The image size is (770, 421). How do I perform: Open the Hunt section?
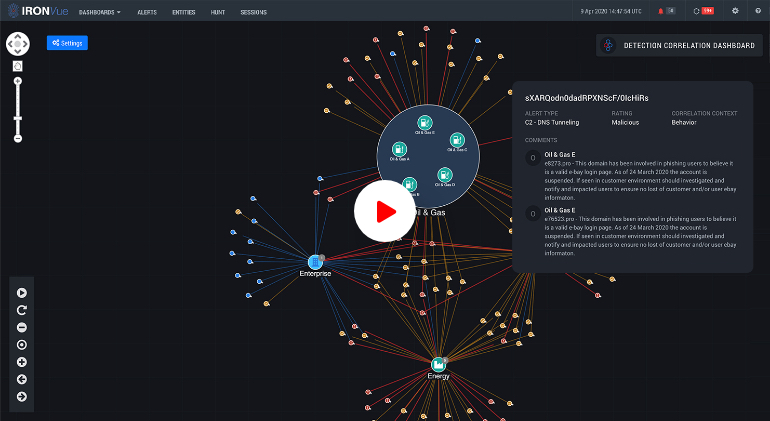pos(218,12)
